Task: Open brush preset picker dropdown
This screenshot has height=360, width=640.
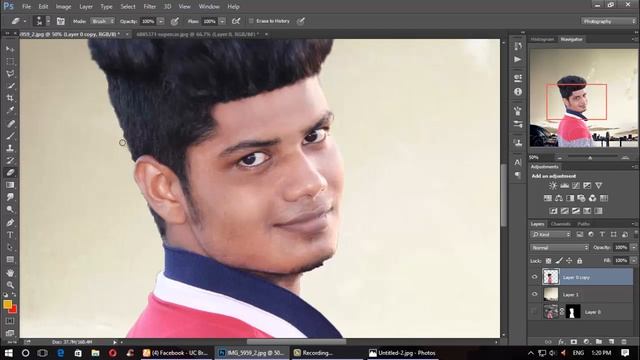Action: 48,21
